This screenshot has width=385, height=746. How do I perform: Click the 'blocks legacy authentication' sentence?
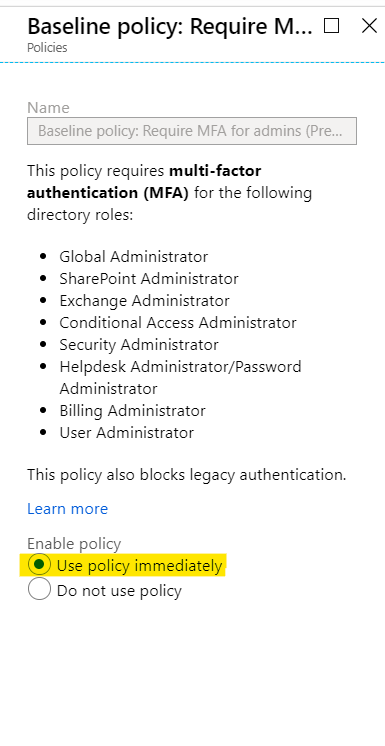pos(187,475)
